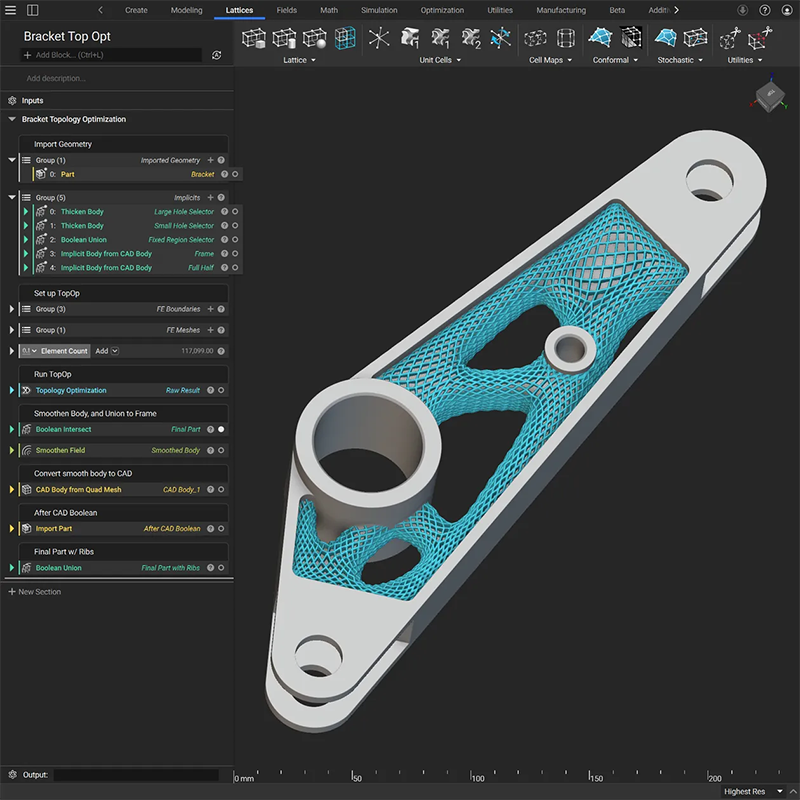The image size is (800, 800).
Task: Expand the FE Boundaries Group (3) block
Action: 10,309
